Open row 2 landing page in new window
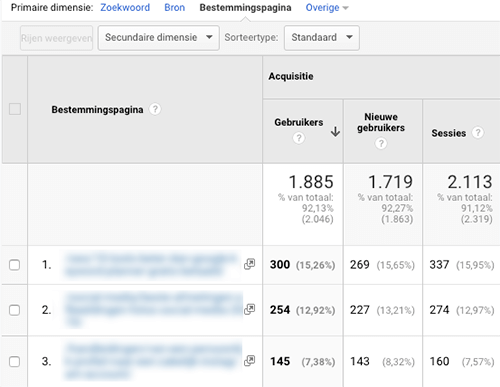500x387 pixels. pyautogui.click(x=249, y=309)
